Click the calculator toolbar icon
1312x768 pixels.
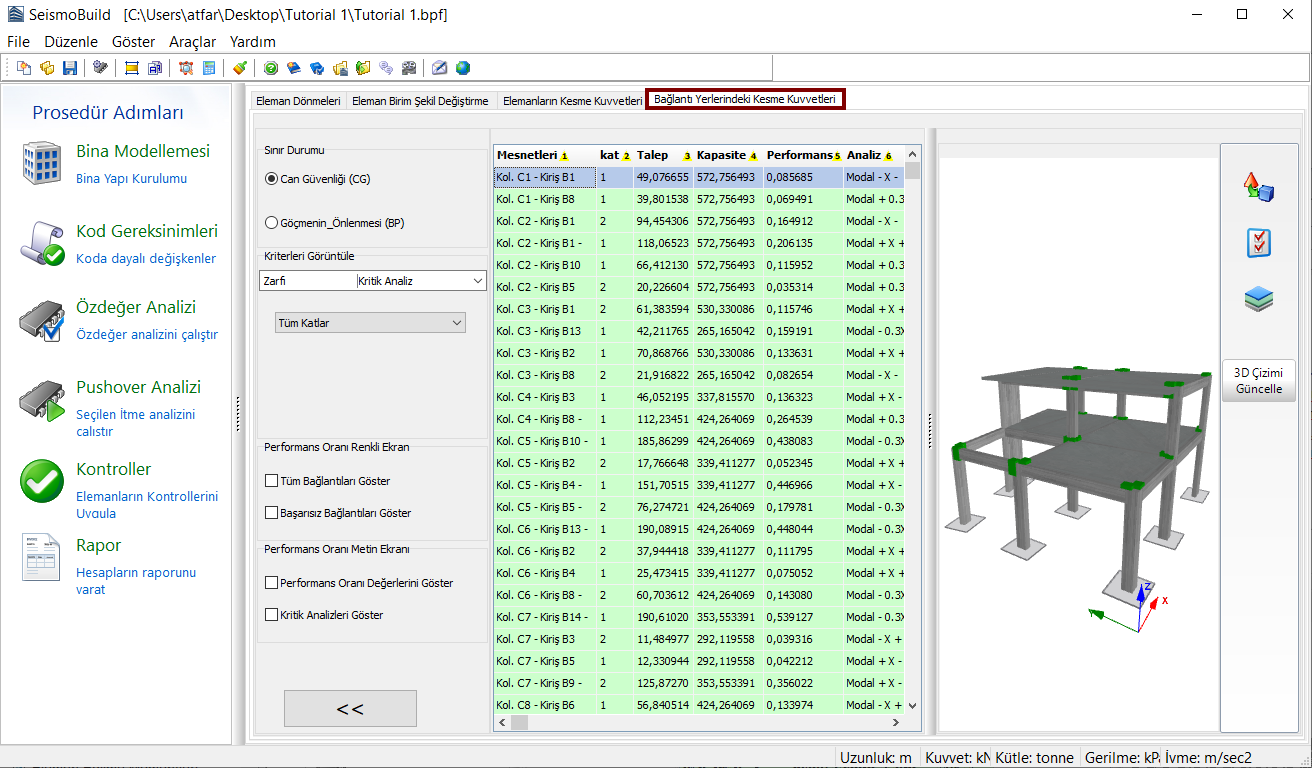coord(209,68)
